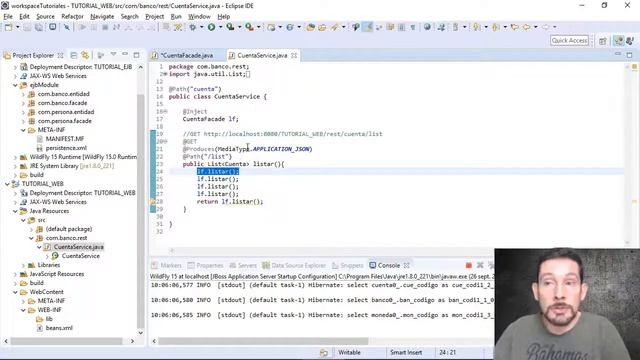Screen dimensions: 640x360
Task: Open the dropdown arrow next to Run
Action: [x=220, y=27]
